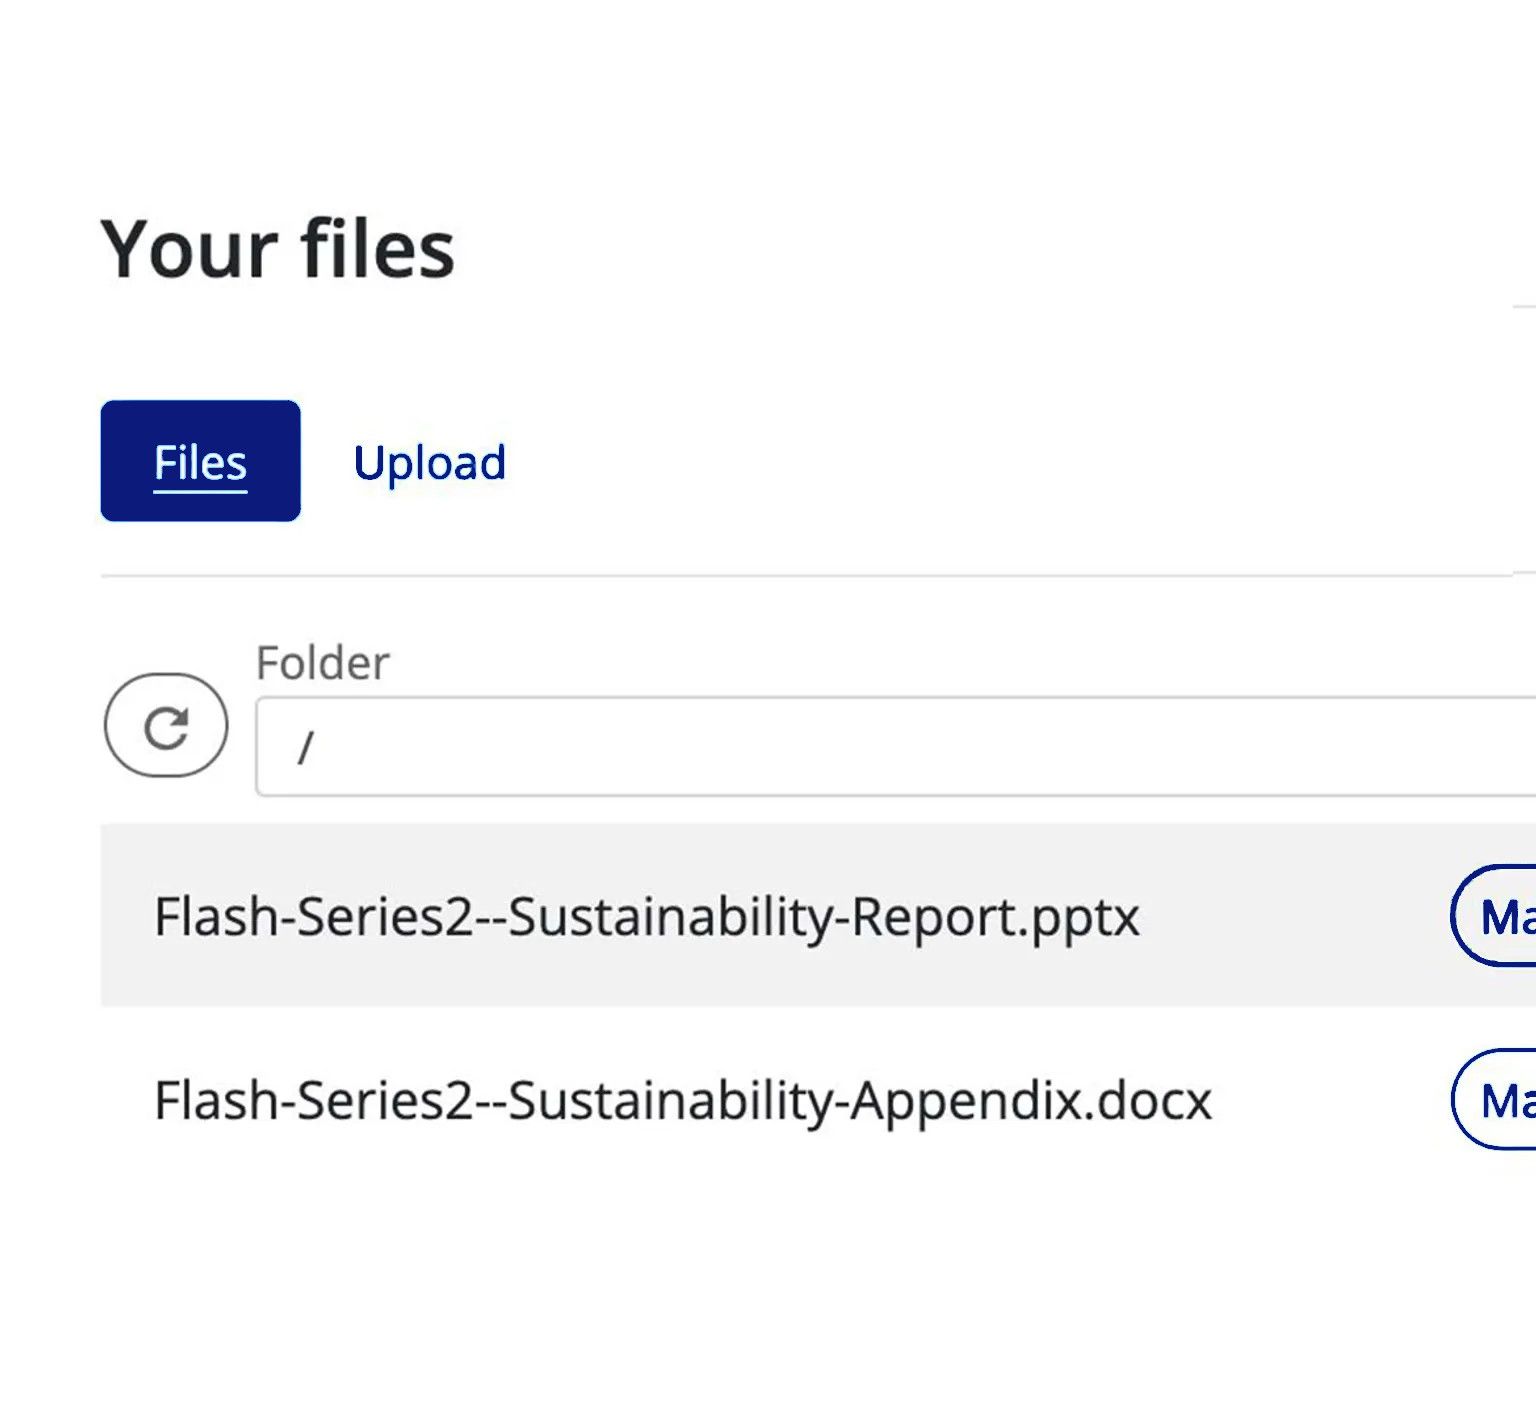1536x1405 pixels.
Task: Click the button beside Sustainability-Report.pptx
Action: click(x=1494, y=916)
